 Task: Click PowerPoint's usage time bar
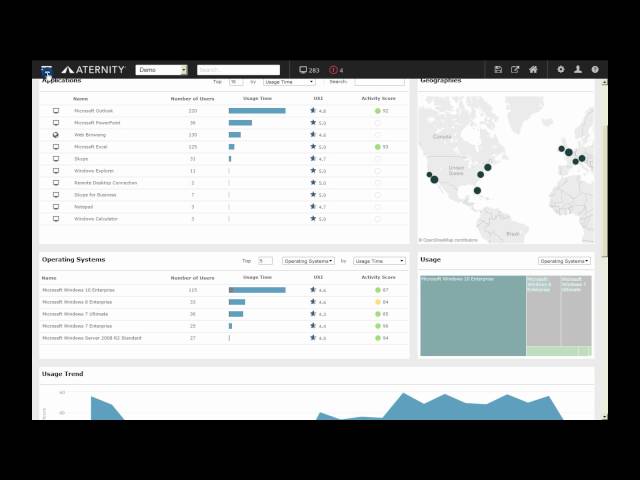[x=240, y=122]
